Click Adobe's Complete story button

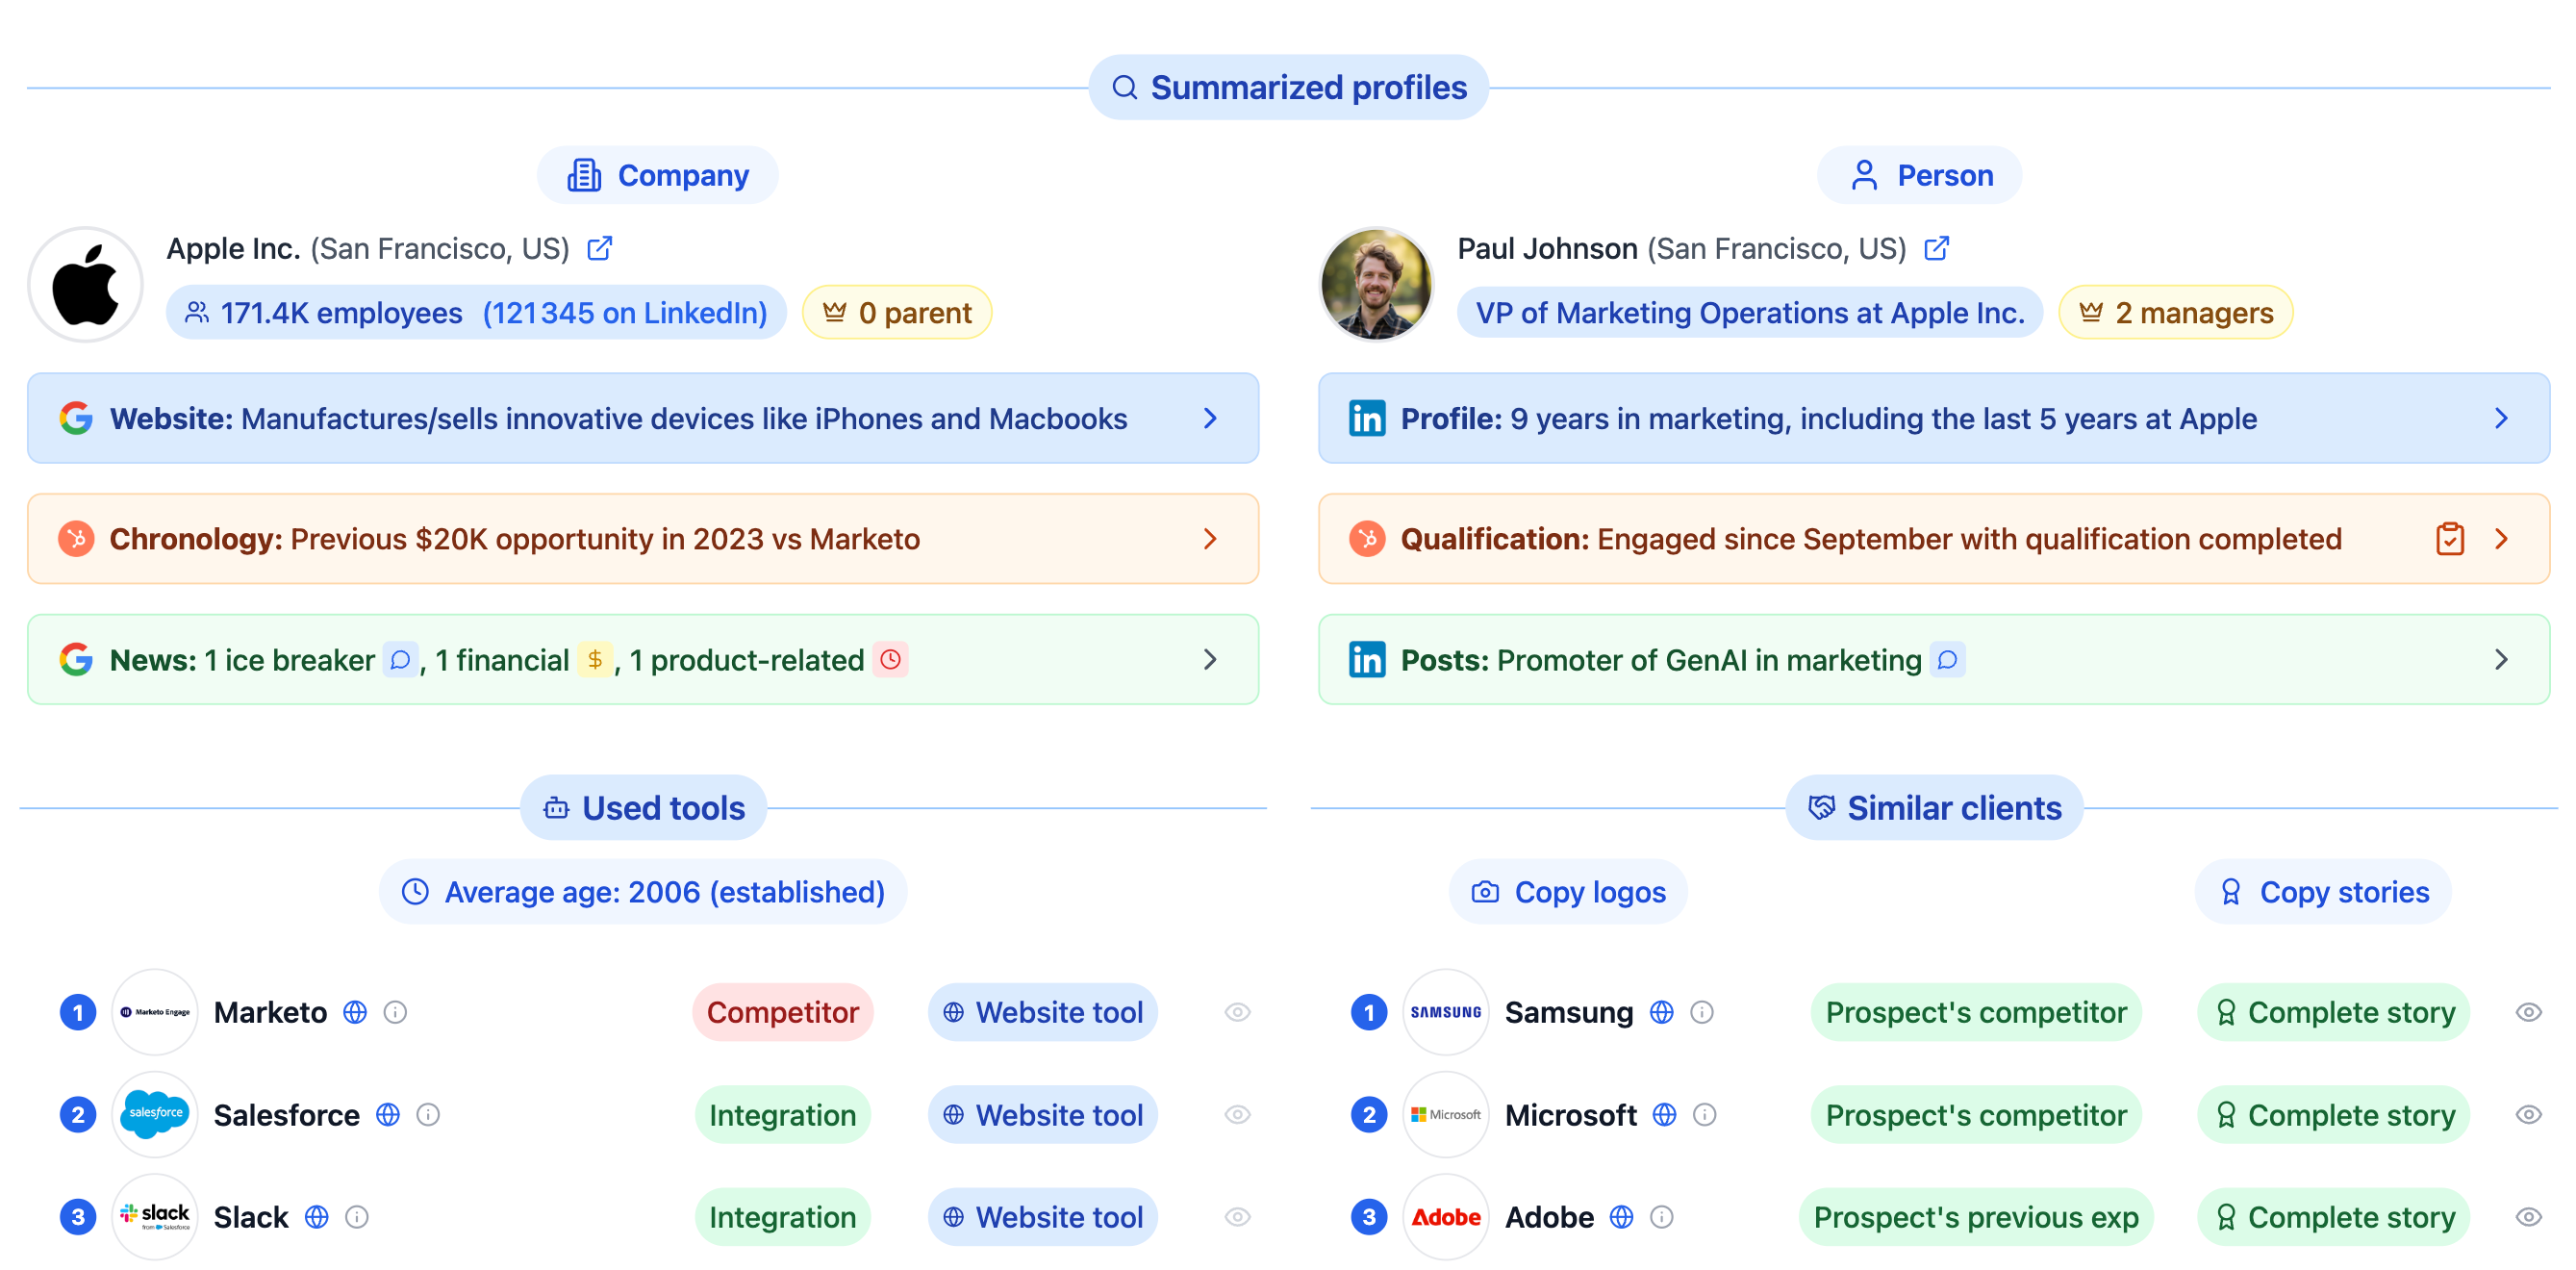point(2333,1216)
